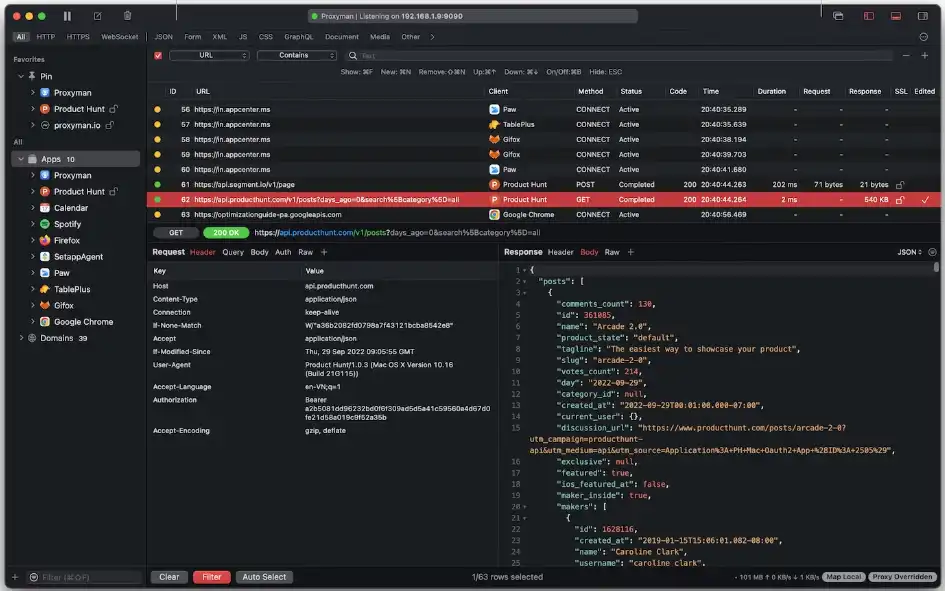Collapse the Apps group

(21, 159)
